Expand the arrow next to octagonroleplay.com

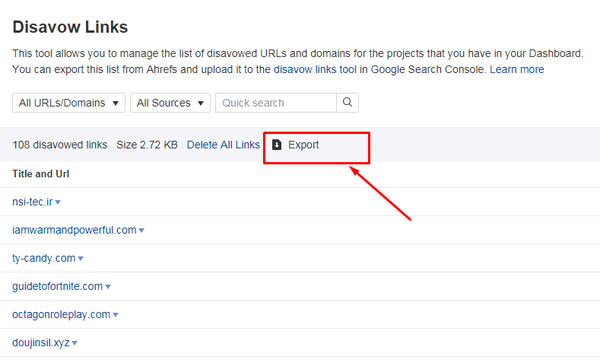tap(115, 315)
